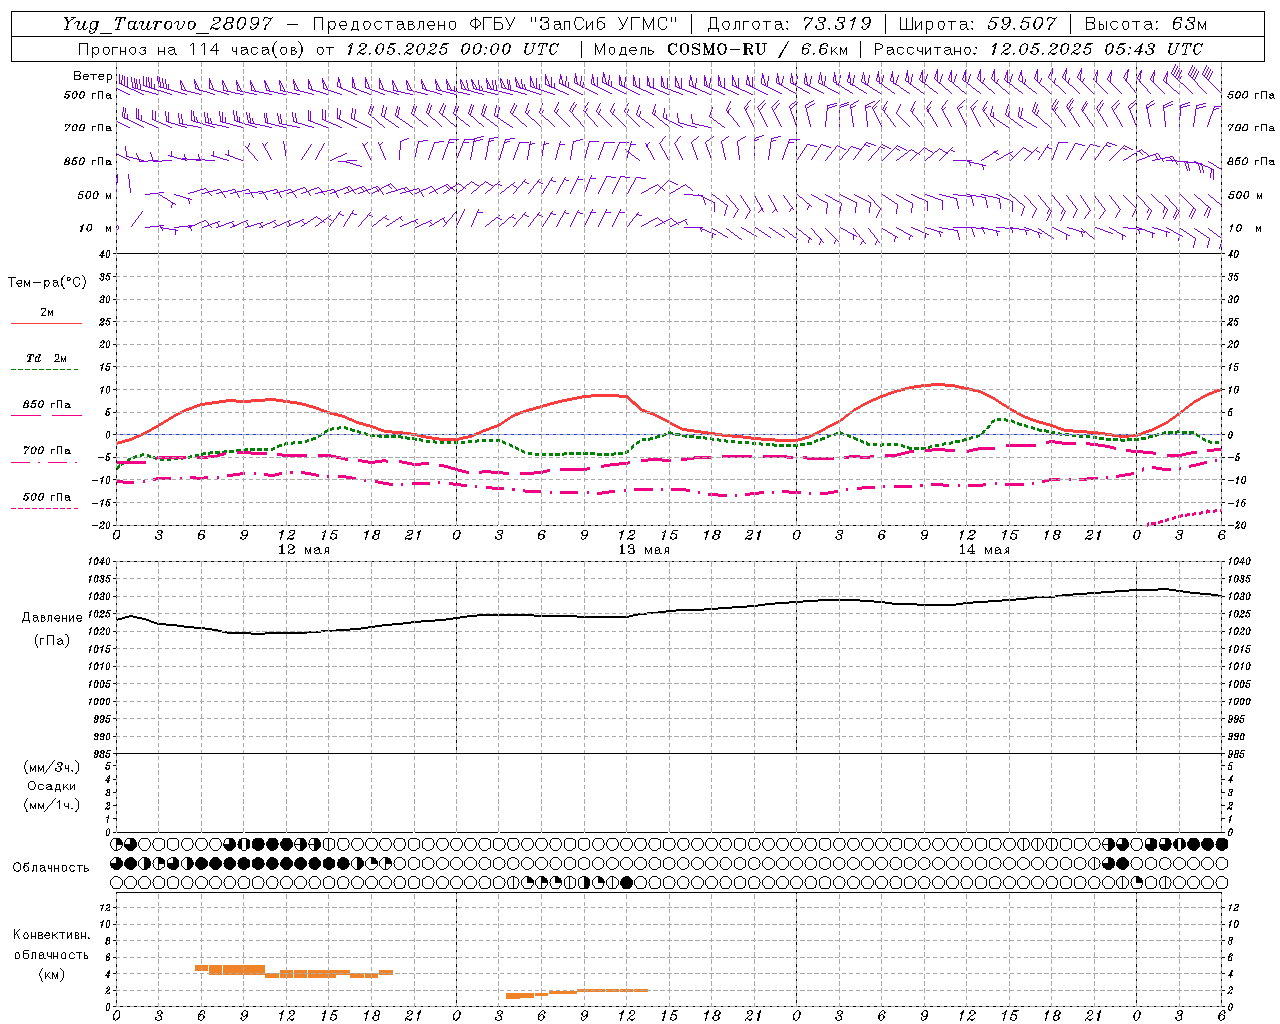The image size is (1280, 1024).
Task: Click the 500 гПа temperature legend entry
Action: tap(47, 496)
